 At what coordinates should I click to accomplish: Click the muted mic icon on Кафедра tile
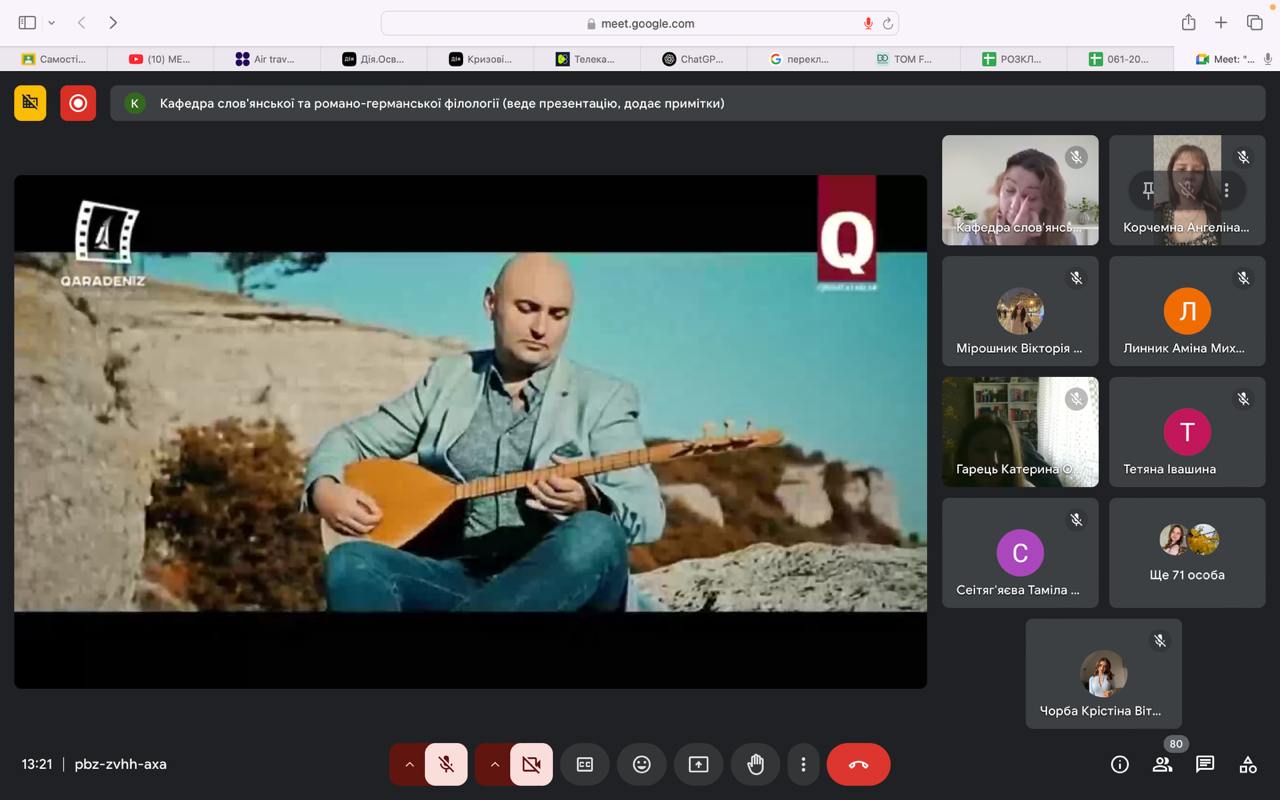[x=1076, y=157]
